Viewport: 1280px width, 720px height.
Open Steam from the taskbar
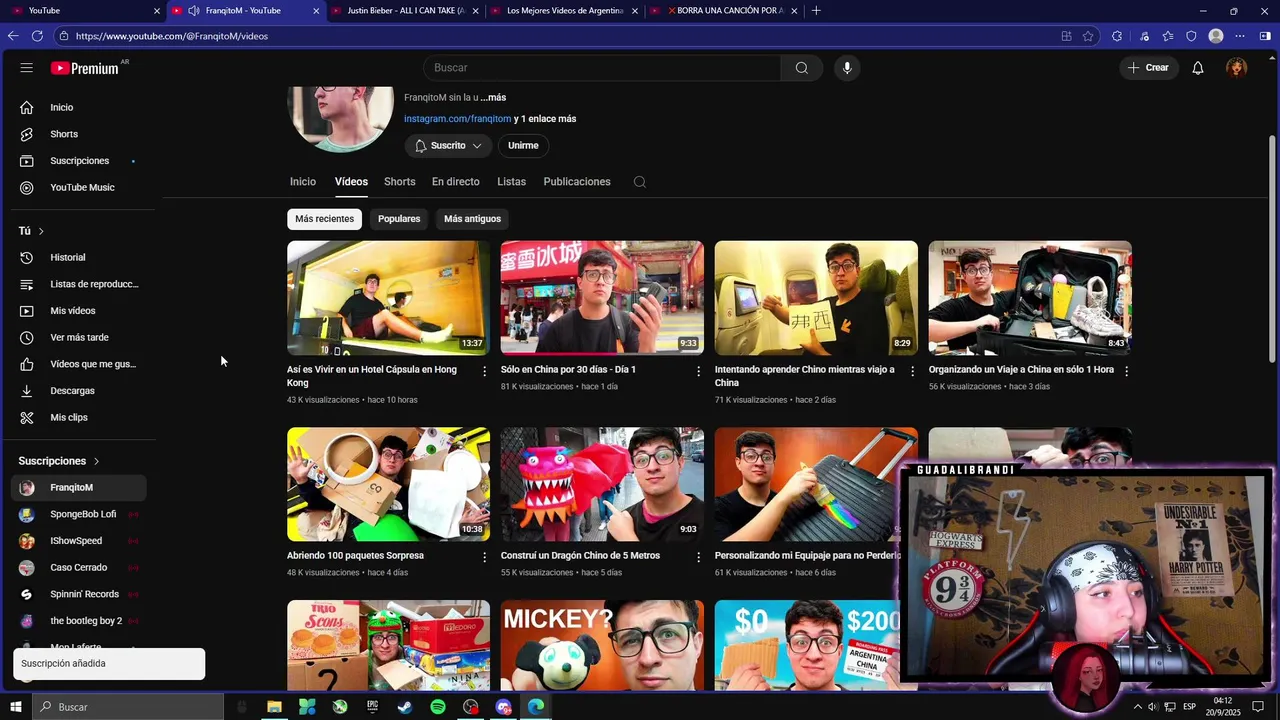pyautogui.click(x=405, y=707)
